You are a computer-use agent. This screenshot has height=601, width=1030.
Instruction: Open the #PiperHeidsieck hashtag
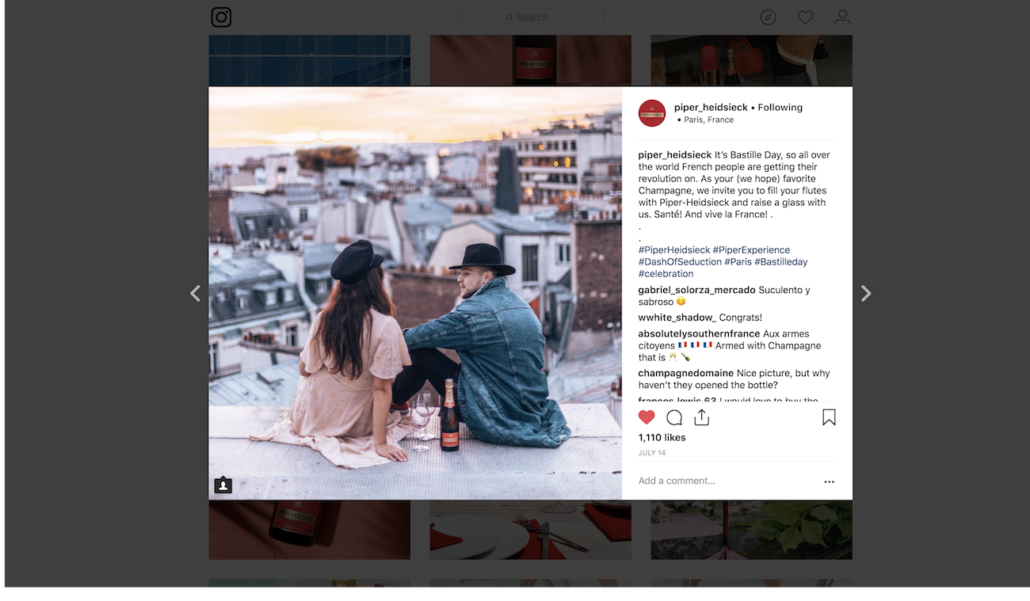tap(674, 250)
